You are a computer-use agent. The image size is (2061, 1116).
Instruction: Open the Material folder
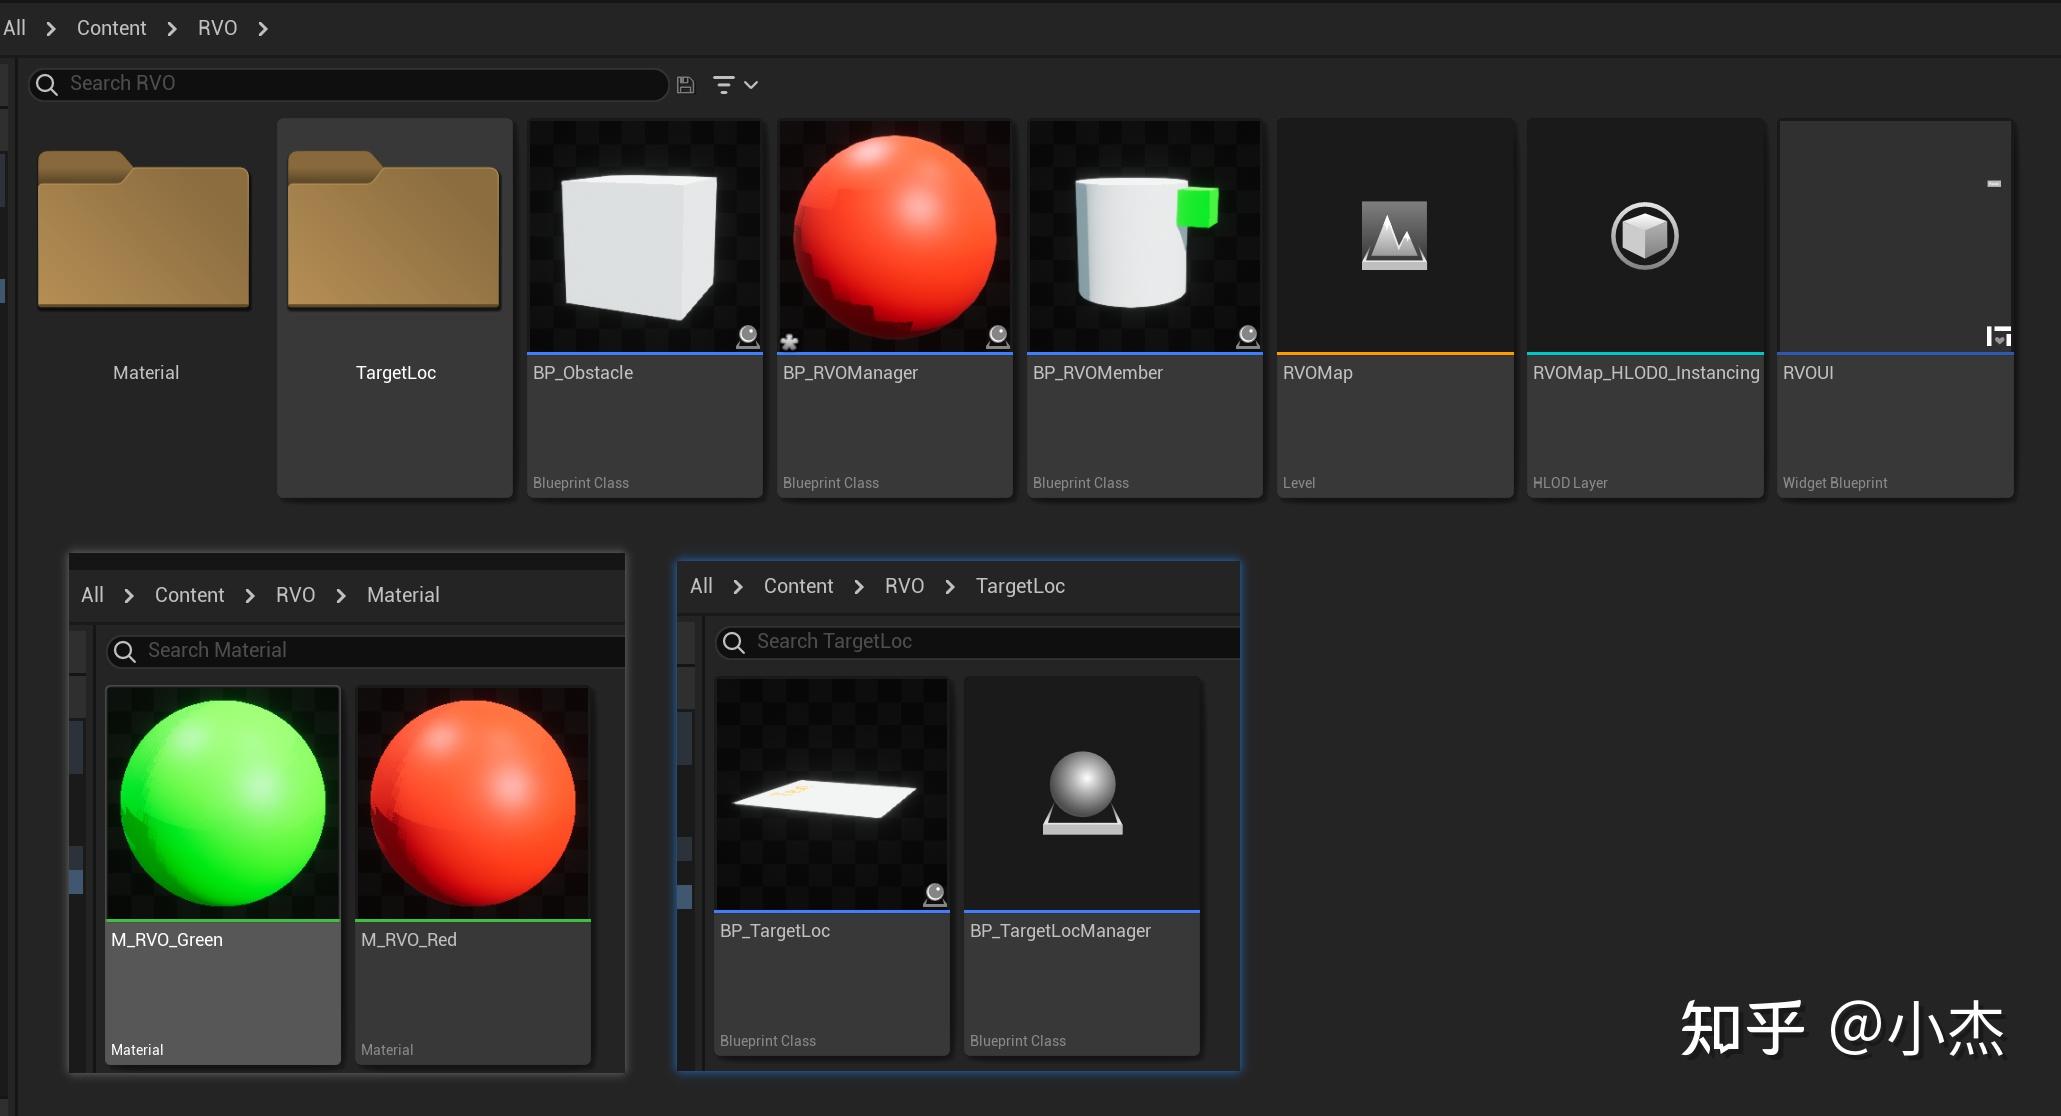tap(144, 232)
